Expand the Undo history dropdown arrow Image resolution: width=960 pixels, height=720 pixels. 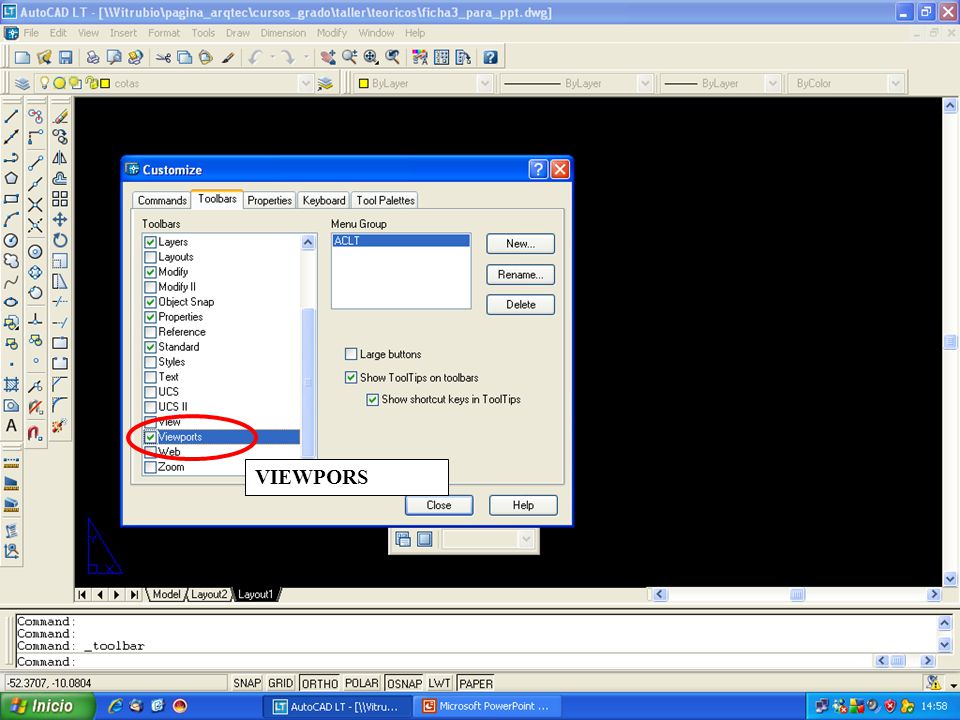tap(272, 58)
